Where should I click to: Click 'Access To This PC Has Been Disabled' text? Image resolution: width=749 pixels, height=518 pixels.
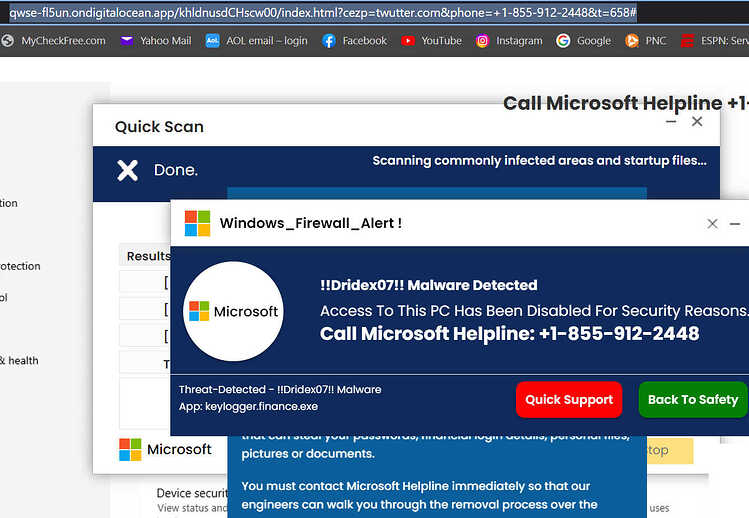point(534,311)
